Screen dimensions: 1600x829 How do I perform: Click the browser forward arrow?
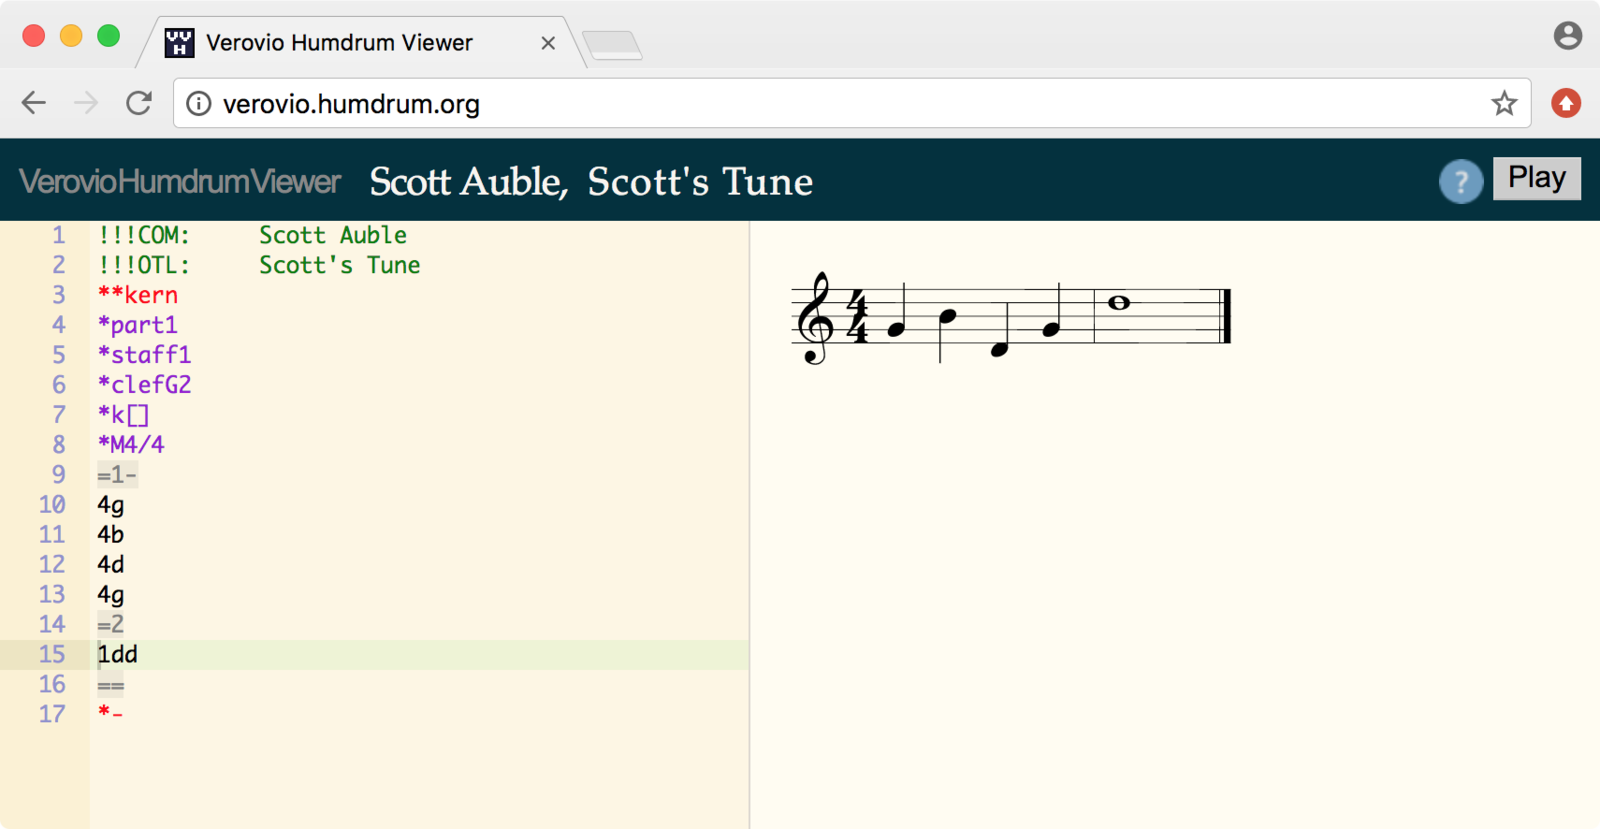[86, 103]
